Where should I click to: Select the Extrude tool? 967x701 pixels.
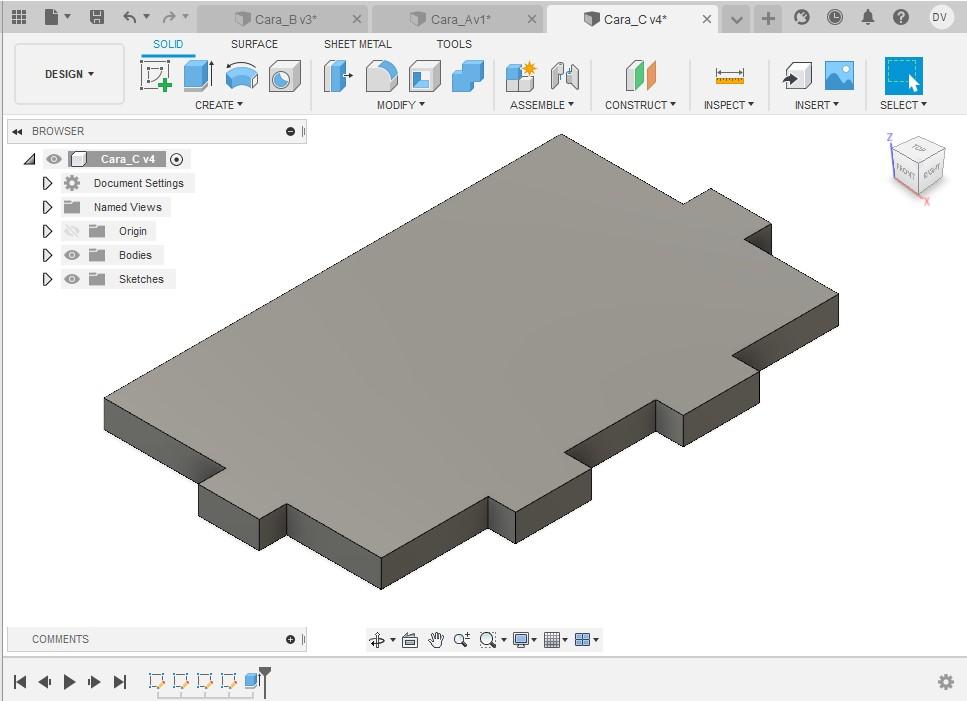[x=199, y=76]
